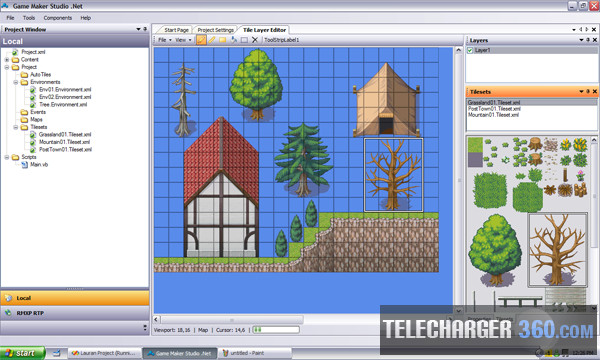
Task: Collapse the Environments folder
Action: coord(16,82)
